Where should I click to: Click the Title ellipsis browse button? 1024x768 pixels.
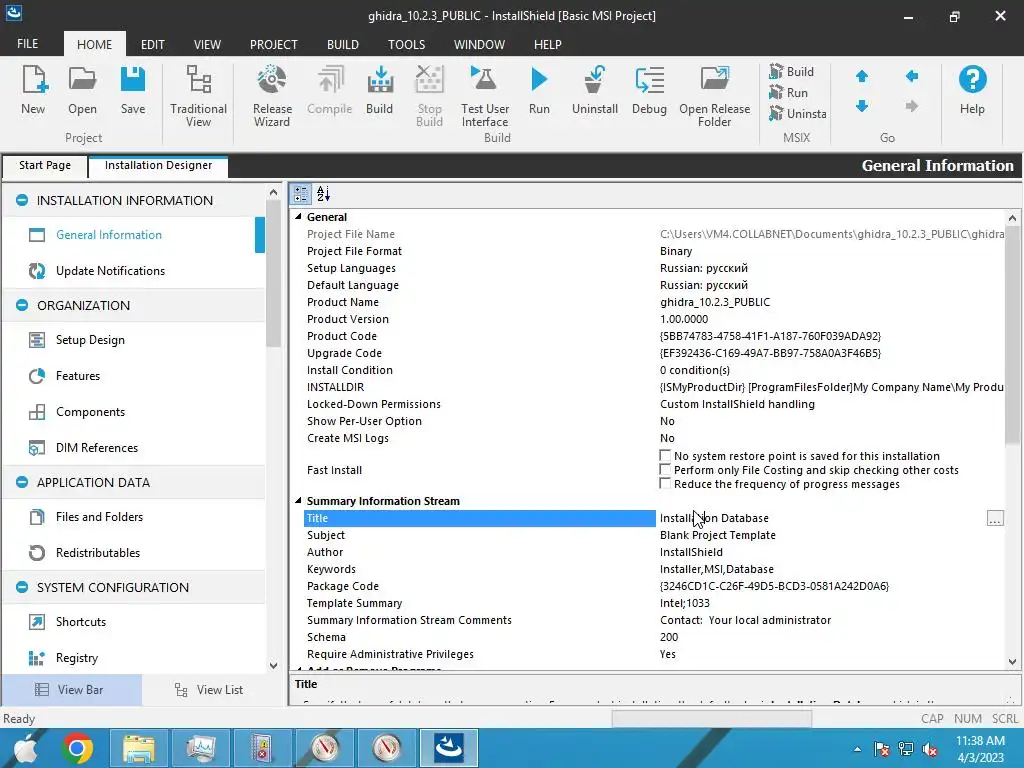(995, 519)
